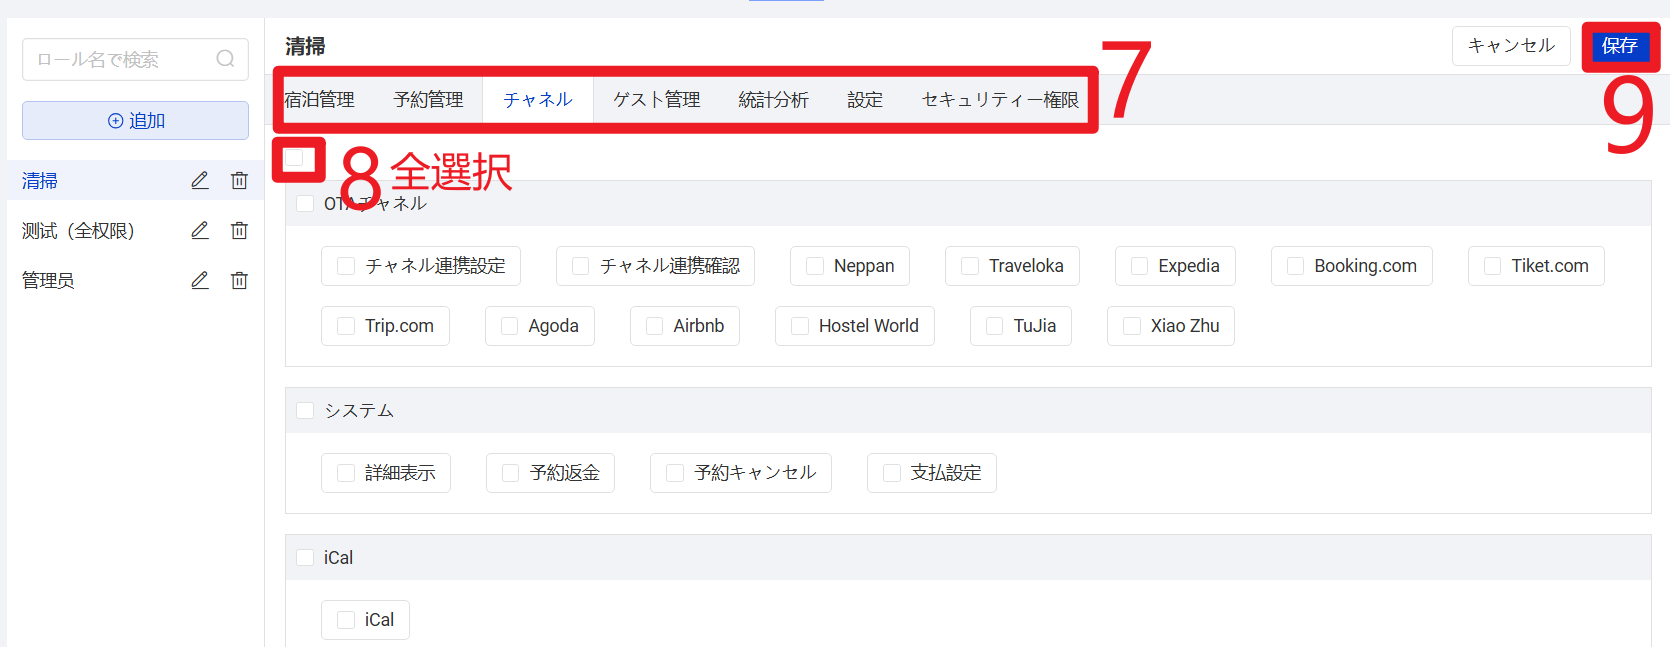
Task: Click the 追加 add role button
Action: (135, 120)
